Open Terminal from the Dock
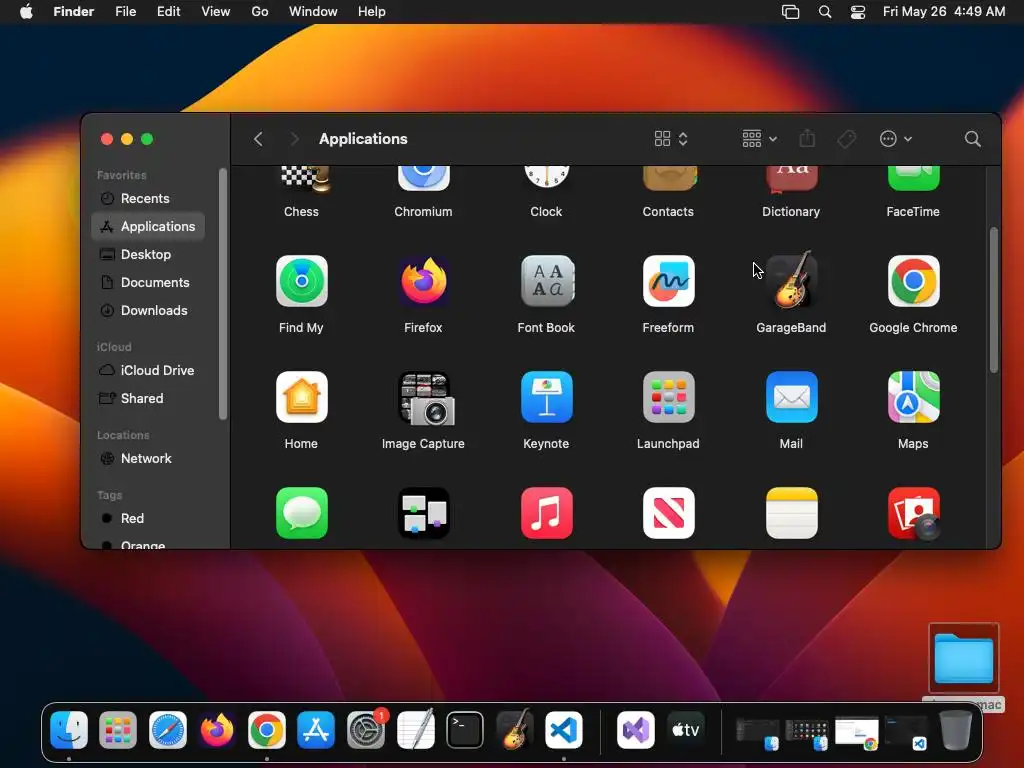This screenshot has width=1024, height=768. pos(465,730)
